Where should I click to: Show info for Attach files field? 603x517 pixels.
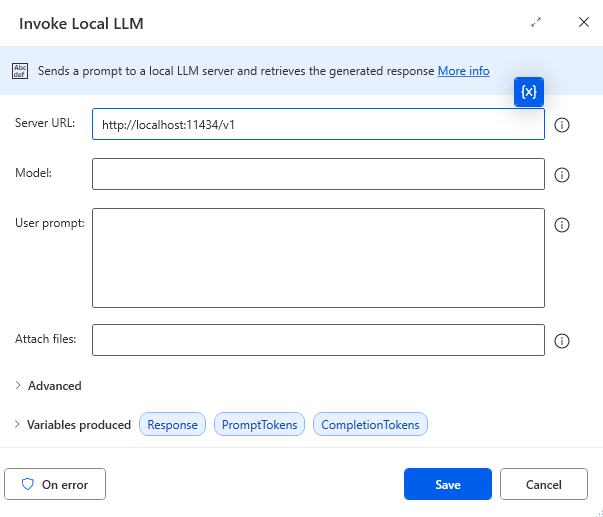pyautogui.click(x=561, y=340)
